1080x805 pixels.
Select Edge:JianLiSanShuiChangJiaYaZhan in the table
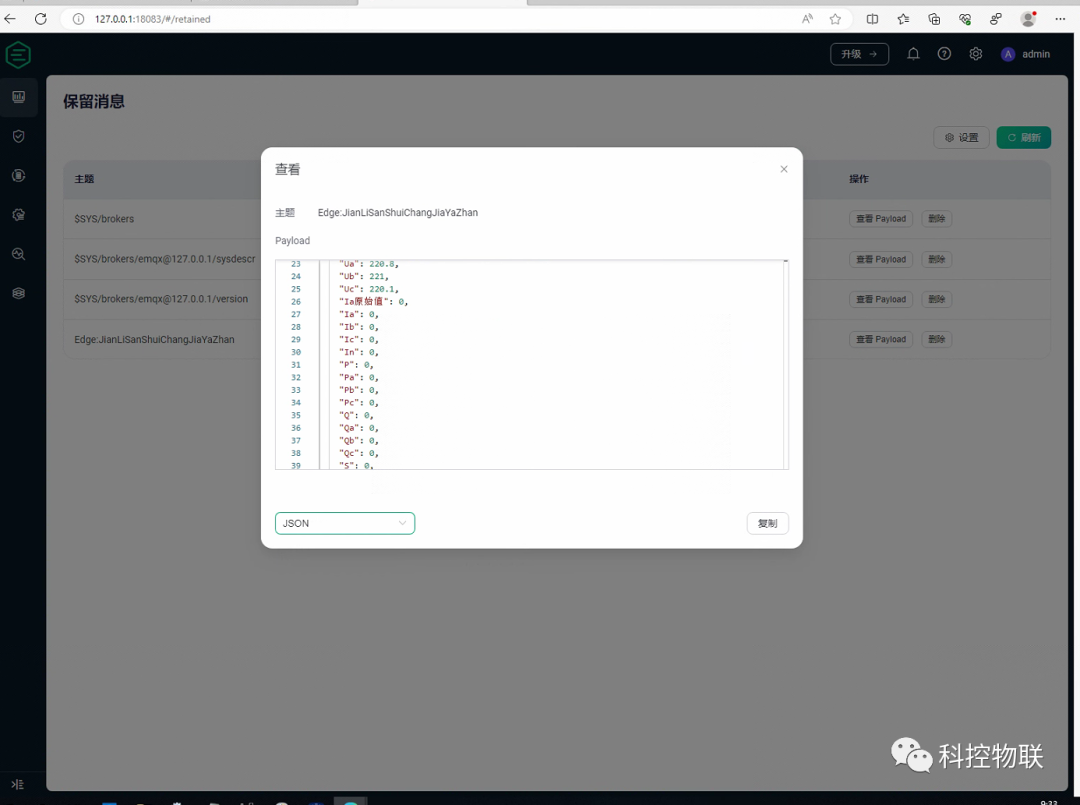point(154,339)
